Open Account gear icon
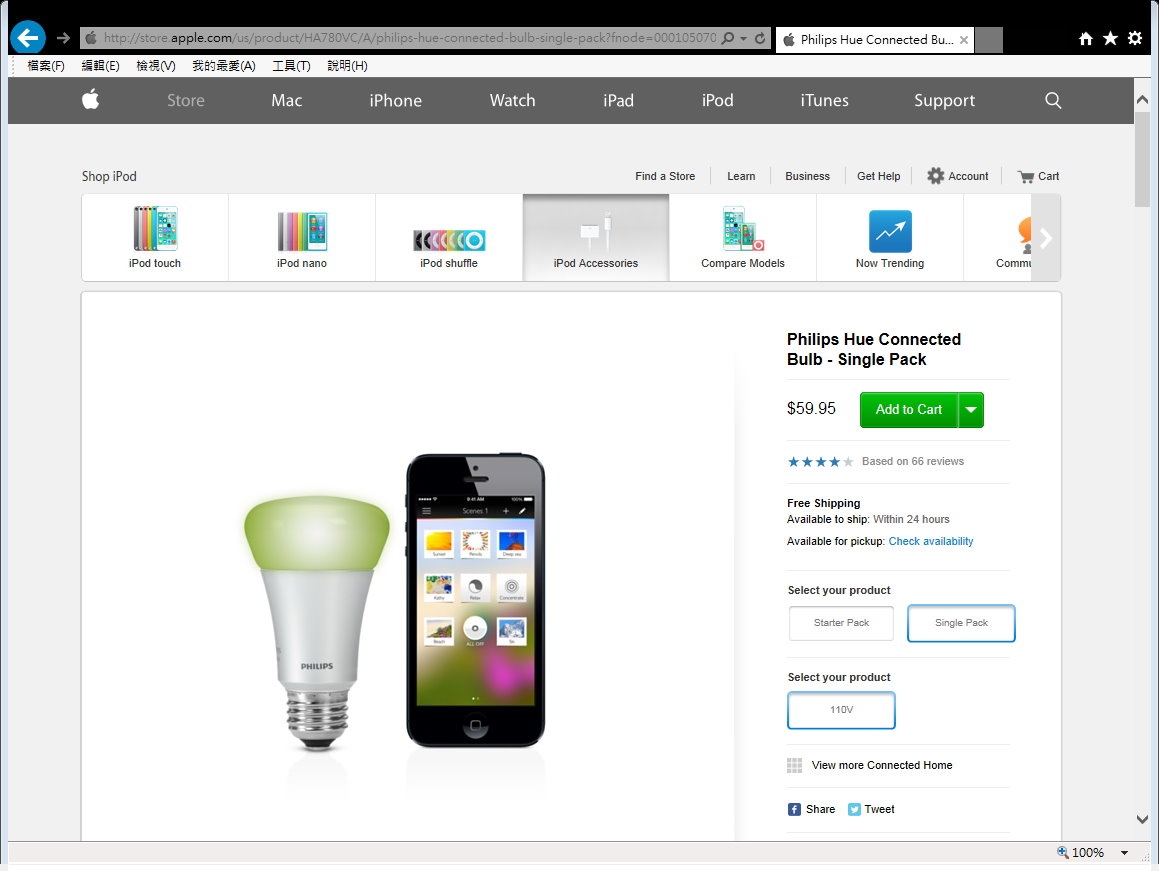This screenshot has width=1159, height=871. coord(936,176)
